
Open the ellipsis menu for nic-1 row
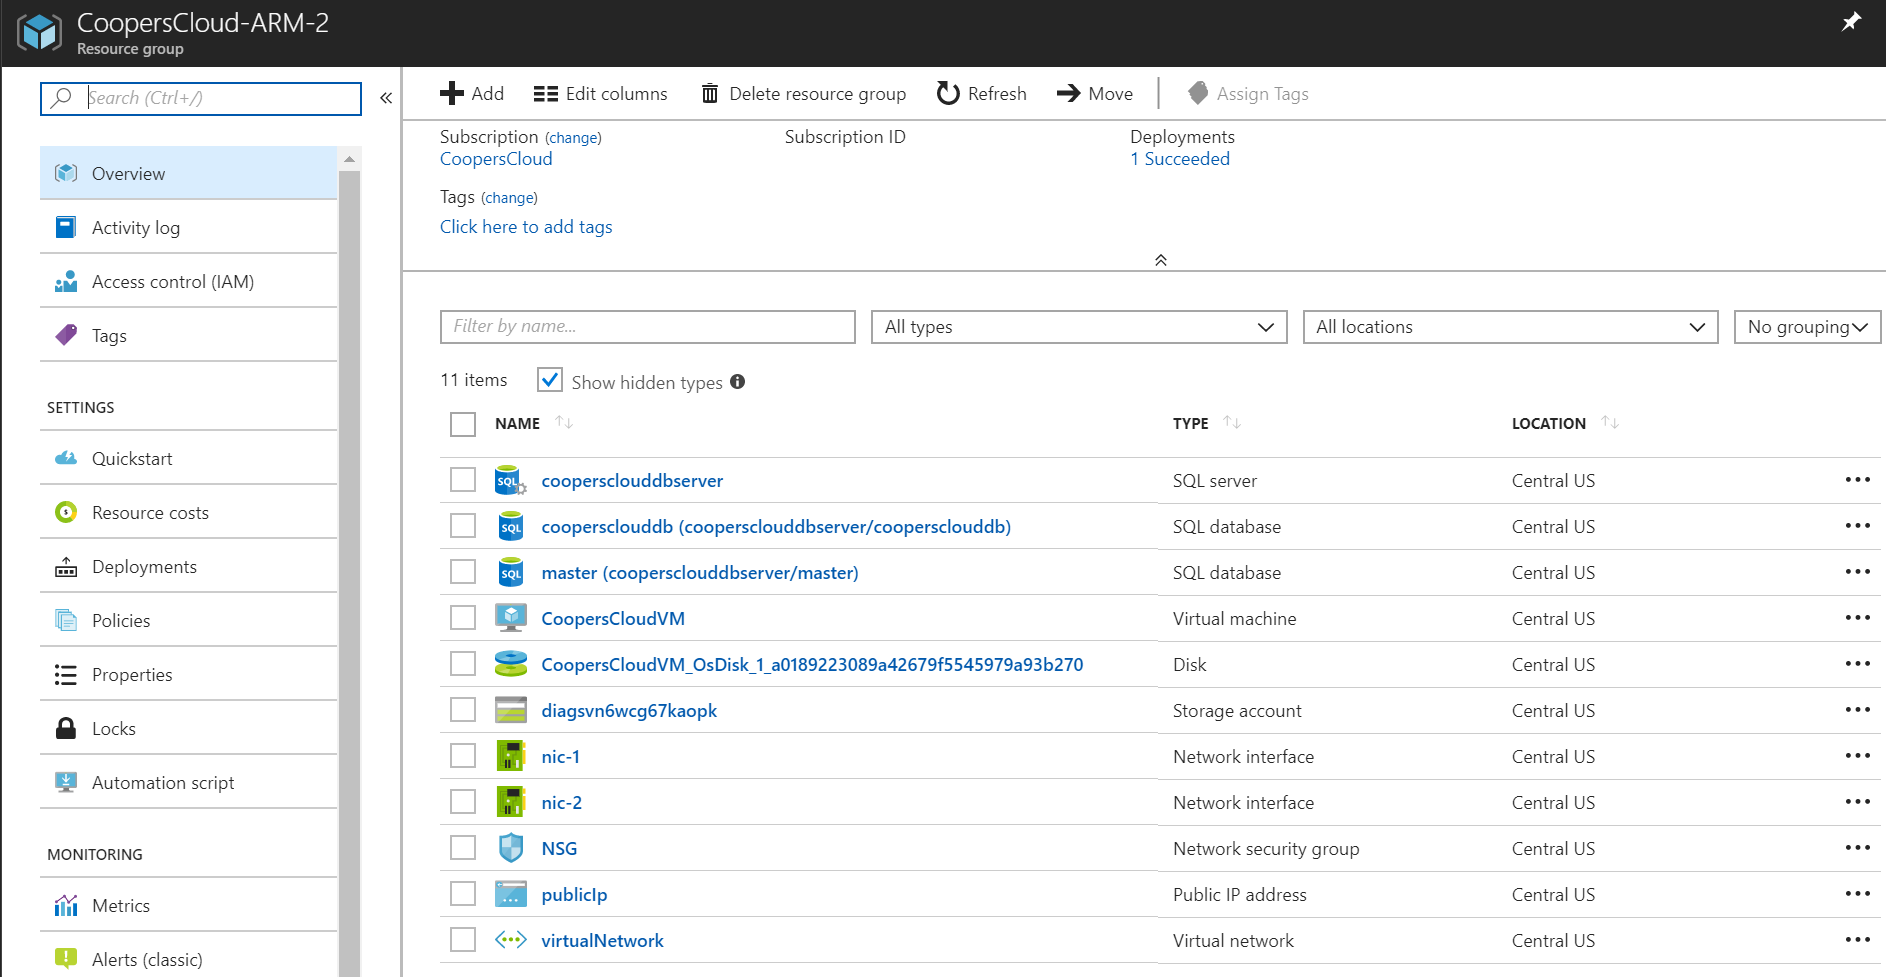click(x=1858, y=756)
